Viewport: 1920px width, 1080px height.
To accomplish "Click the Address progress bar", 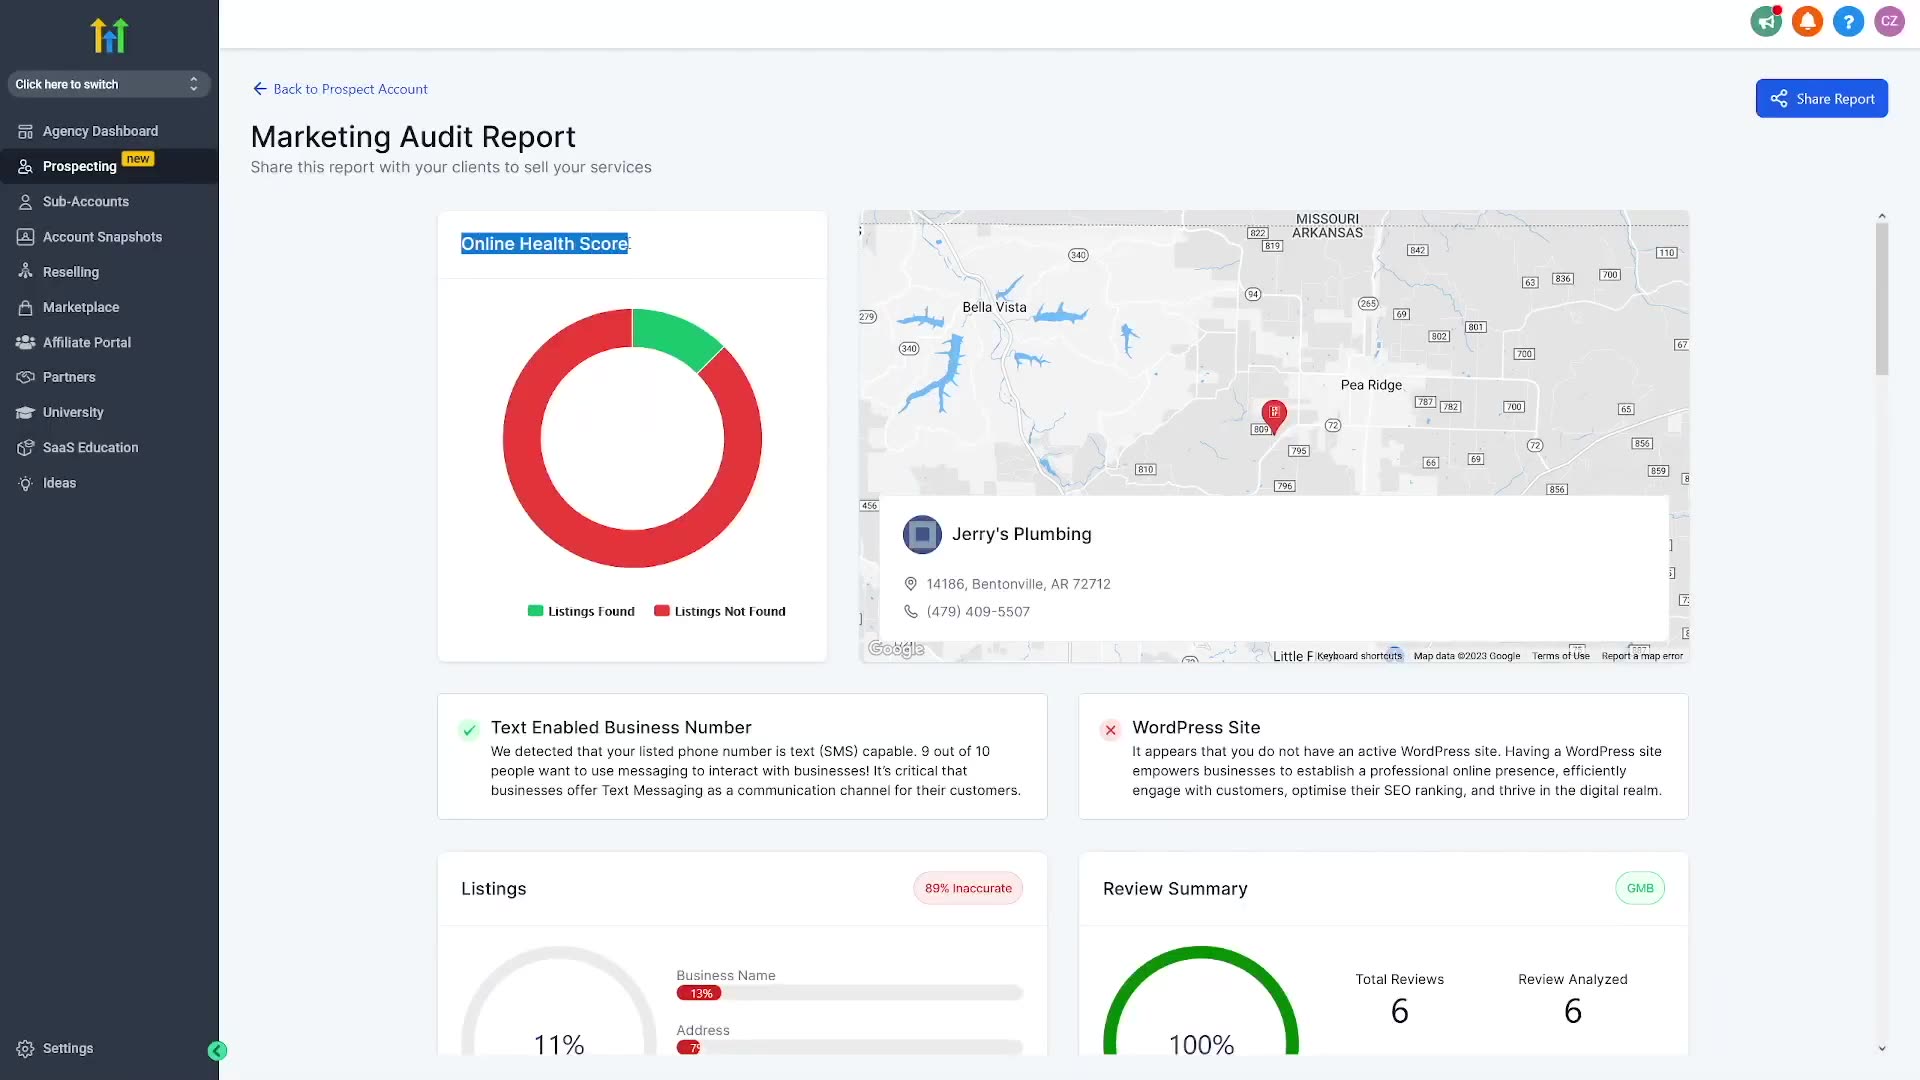I will tap(849, 1047).
